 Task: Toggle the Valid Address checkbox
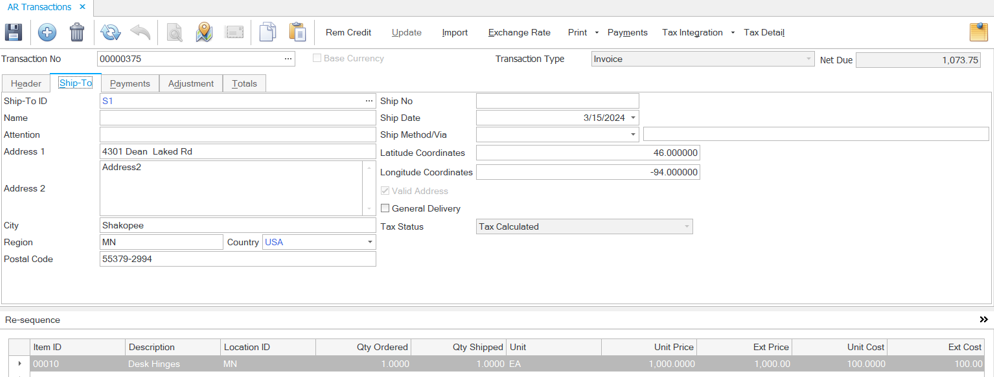[x=384, y=191]
